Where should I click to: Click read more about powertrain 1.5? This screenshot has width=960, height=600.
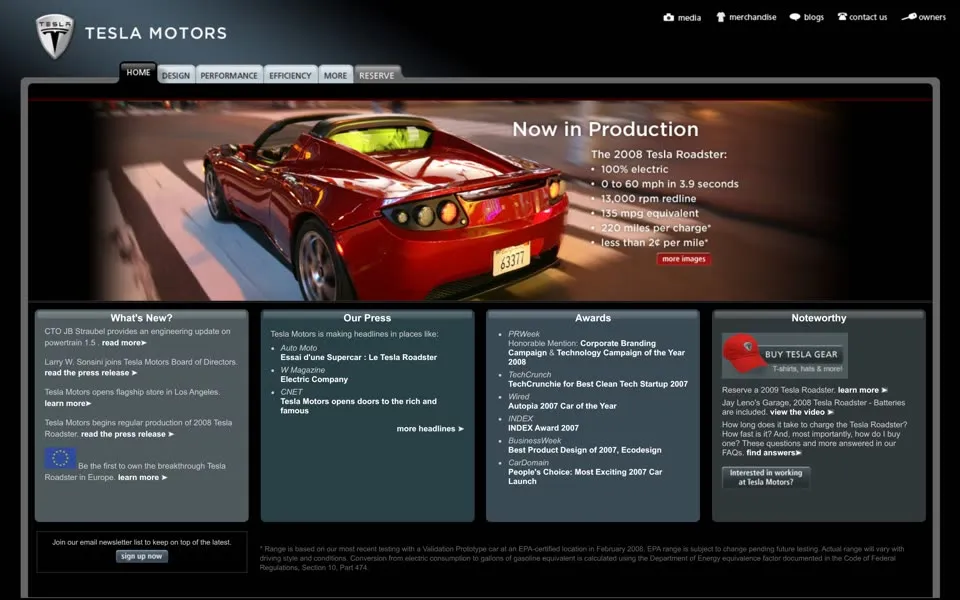[x=124, y=343]
